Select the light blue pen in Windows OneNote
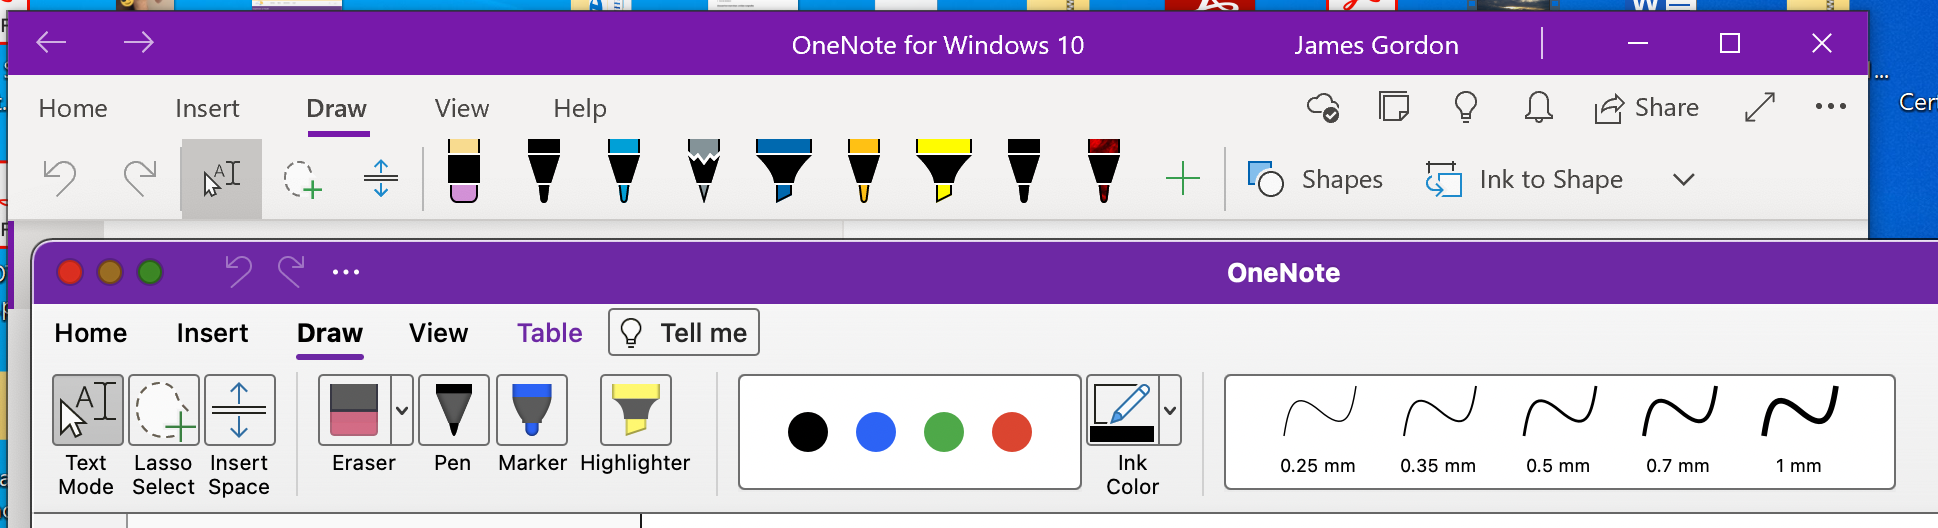Image resolution: width=1938 pixels, height=528 pixels. pyautogui.click(x=624, y=171)
